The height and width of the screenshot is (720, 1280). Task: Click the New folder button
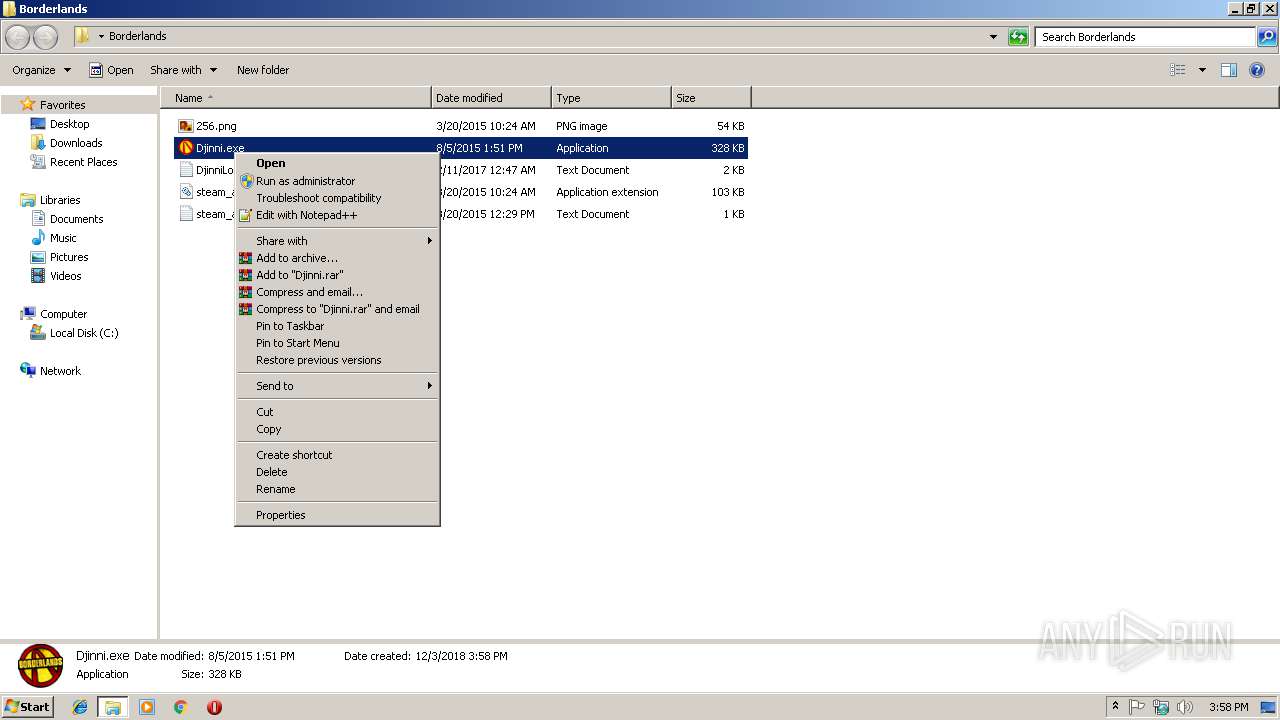point(263,70)
